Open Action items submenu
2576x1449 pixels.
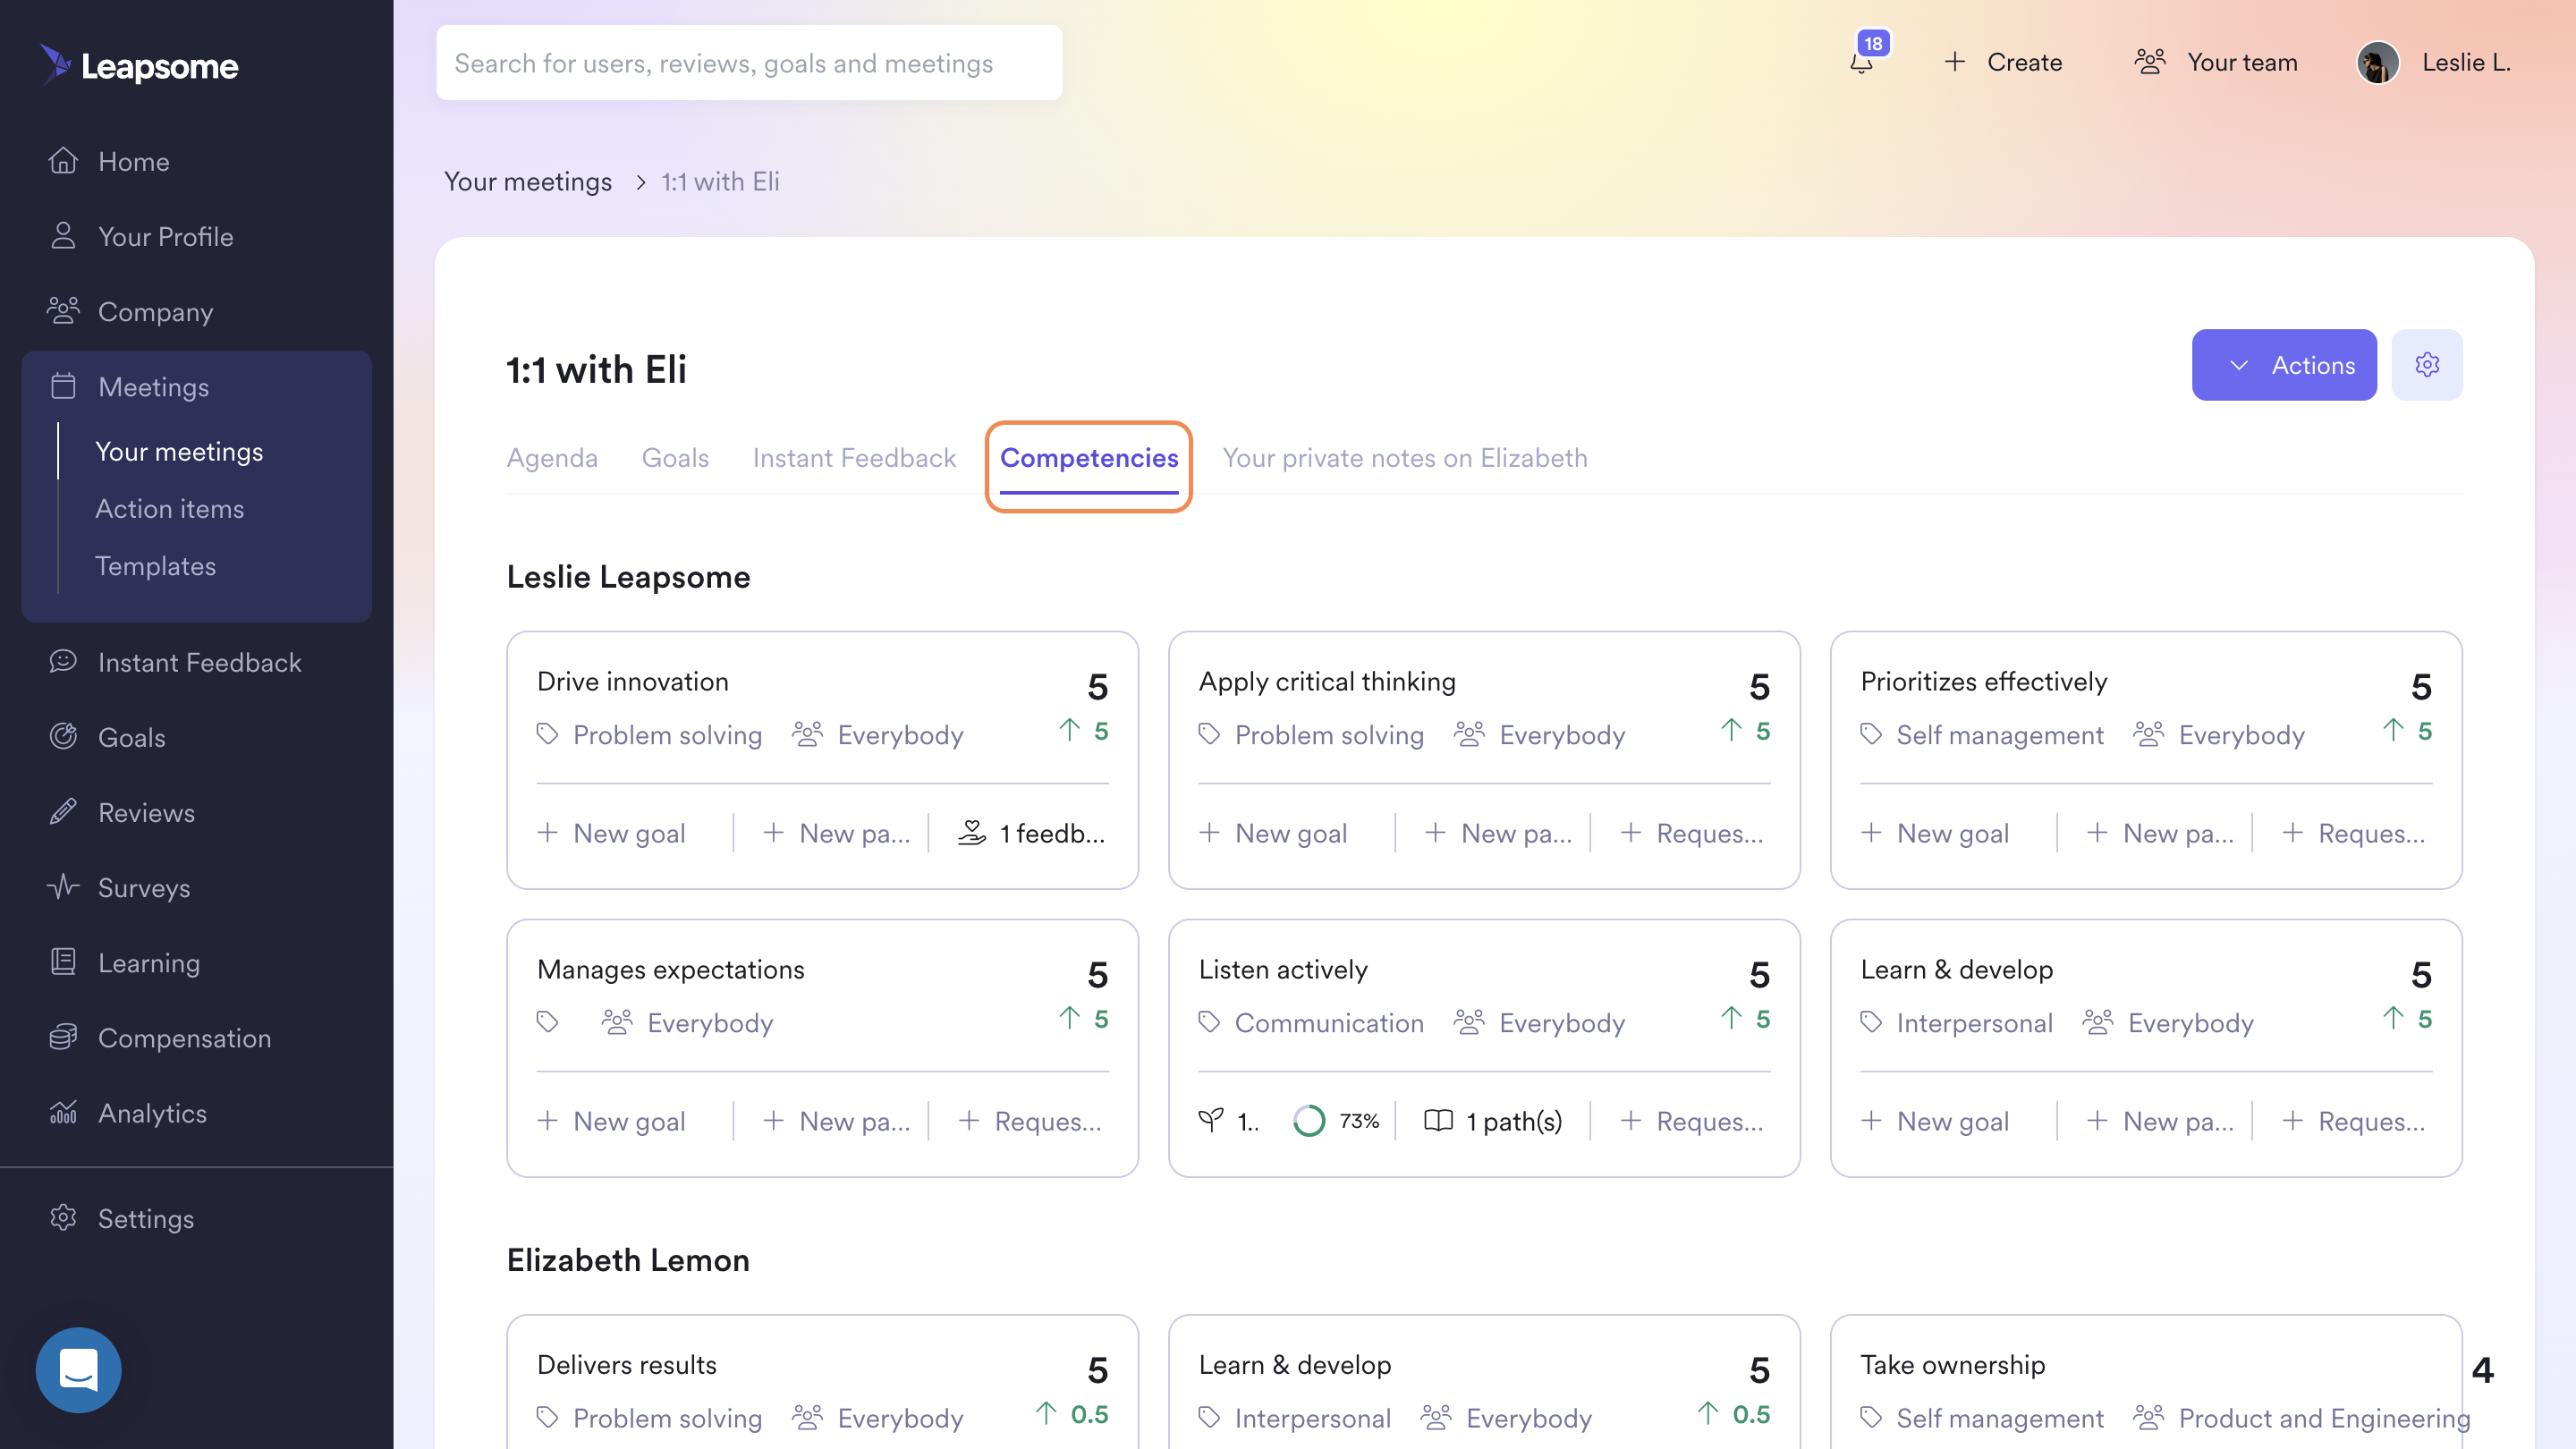169,508
